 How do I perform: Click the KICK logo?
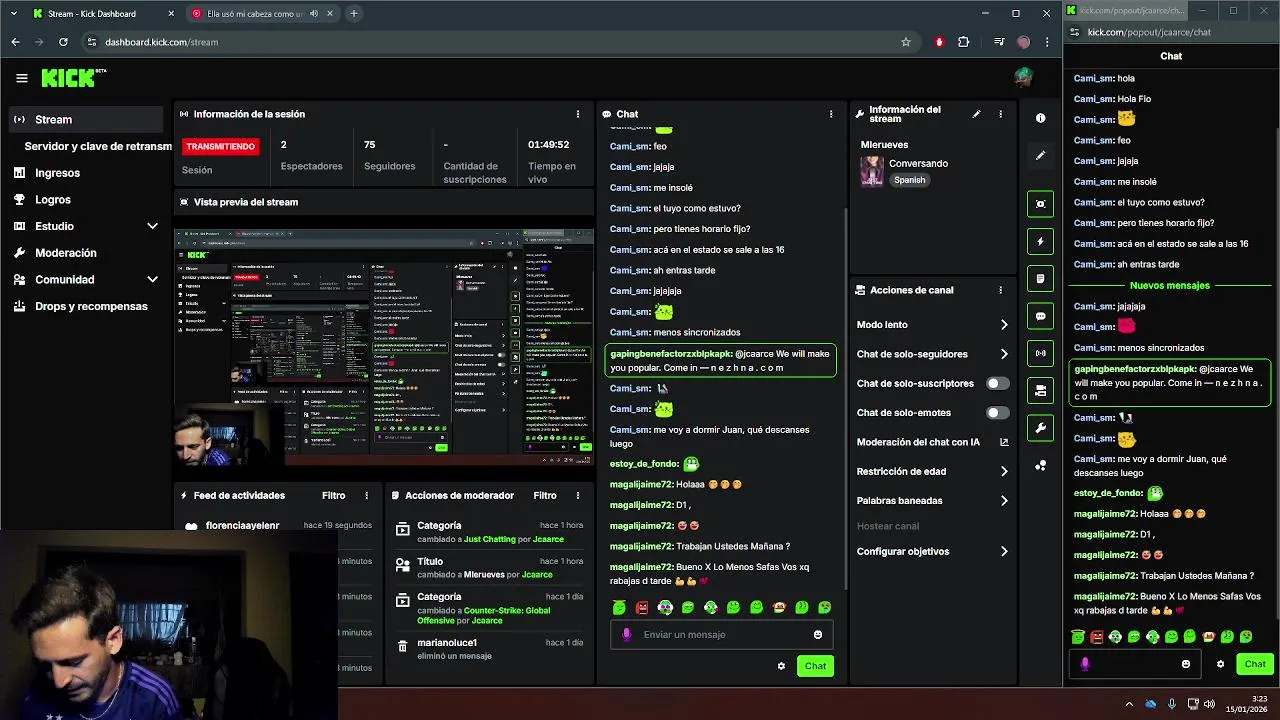[x=72, y=78]
